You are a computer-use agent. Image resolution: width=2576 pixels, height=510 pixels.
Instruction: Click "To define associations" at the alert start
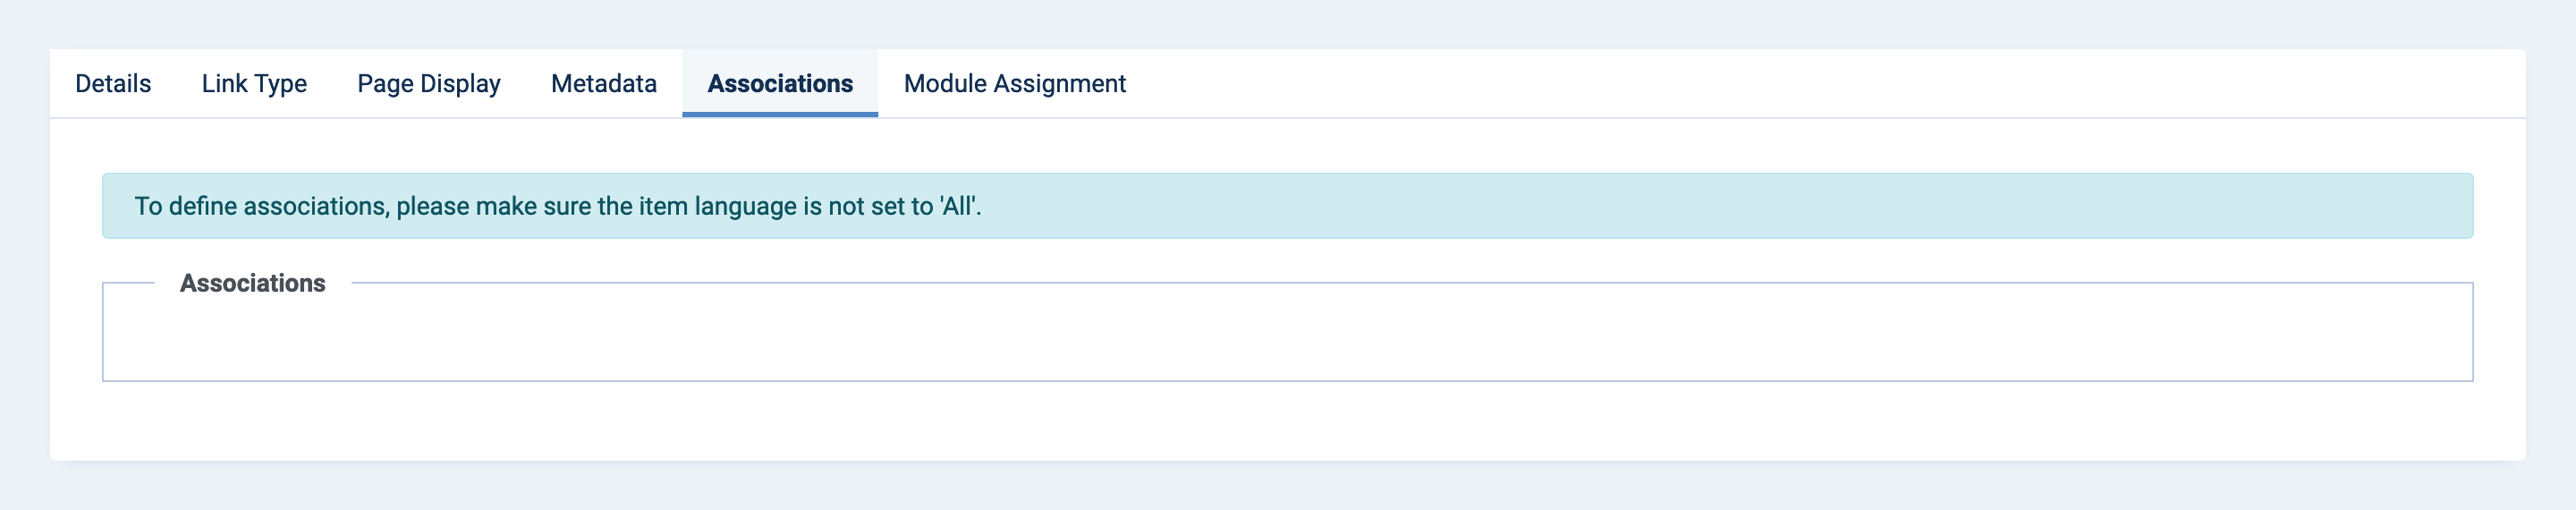coord(261,207)
